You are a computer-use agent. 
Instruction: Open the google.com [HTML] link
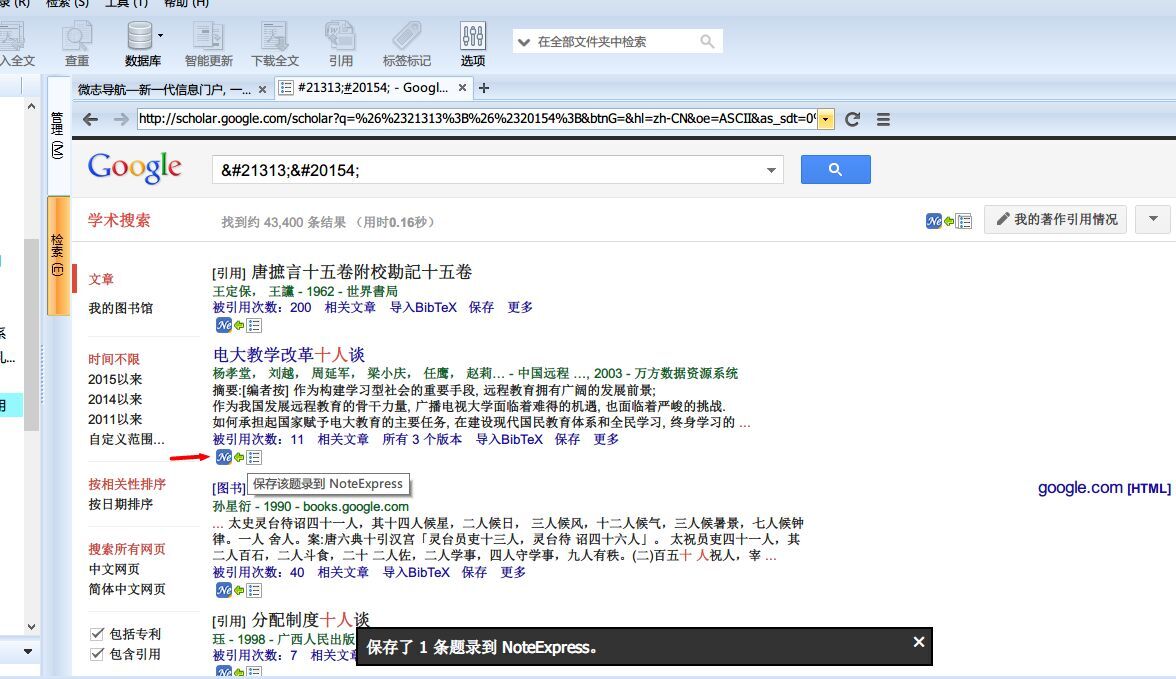pos(1104,488)
